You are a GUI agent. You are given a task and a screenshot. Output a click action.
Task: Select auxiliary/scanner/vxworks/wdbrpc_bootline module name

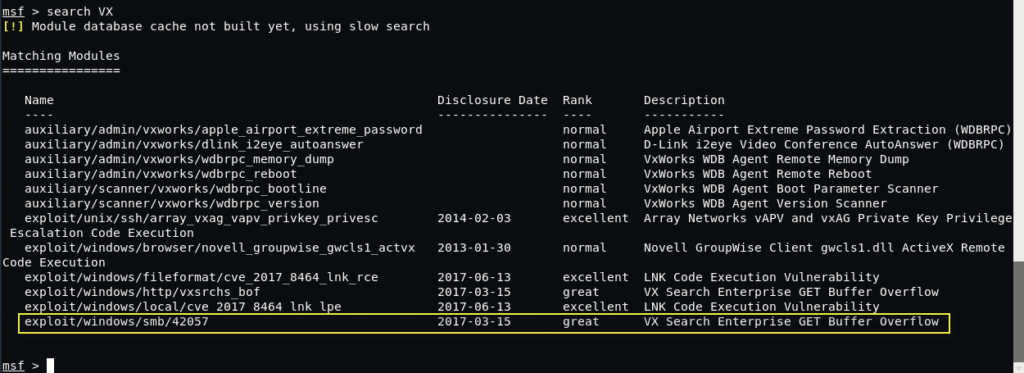[x=176, y=189]
